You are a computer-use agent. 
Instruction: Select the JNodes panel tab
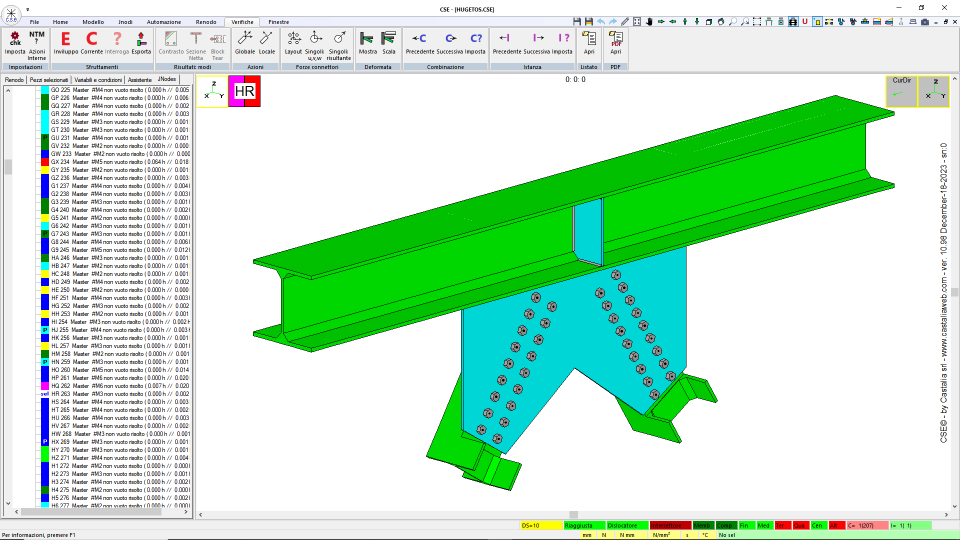click(167, 79)
